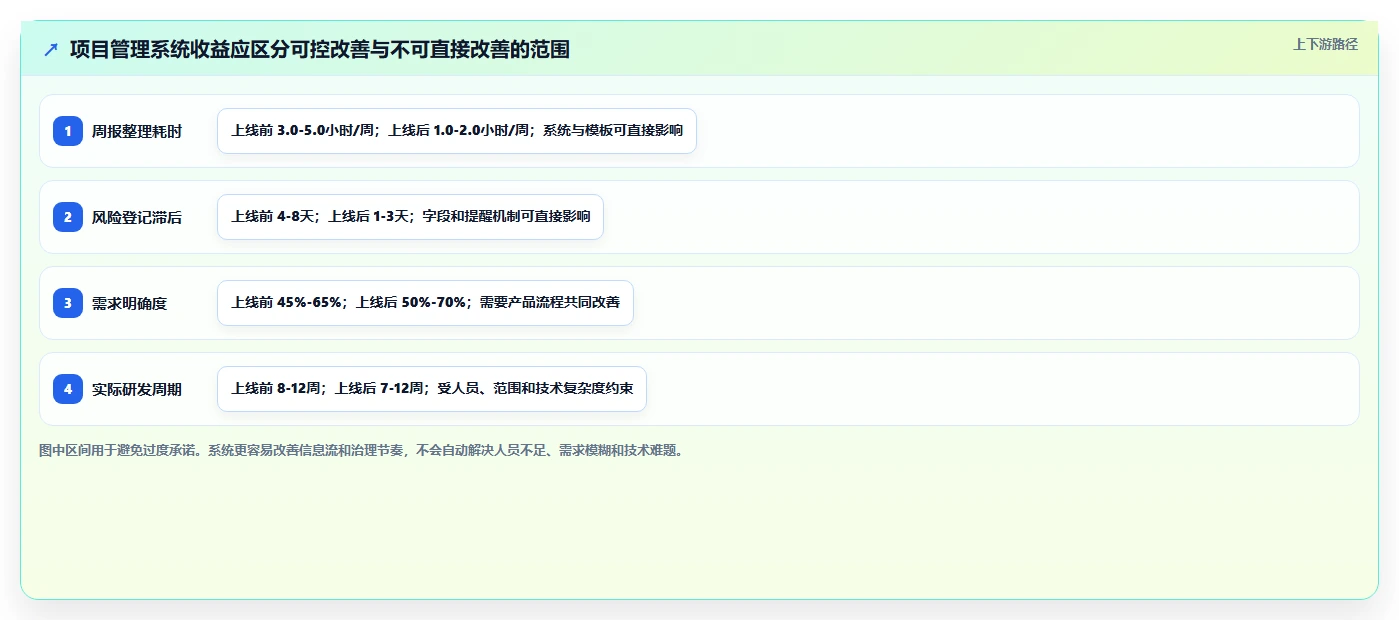The height and width of the screenshot is (620, 1399).
Task: Click the 需求明确度 row label
Action: coord(129,303)
